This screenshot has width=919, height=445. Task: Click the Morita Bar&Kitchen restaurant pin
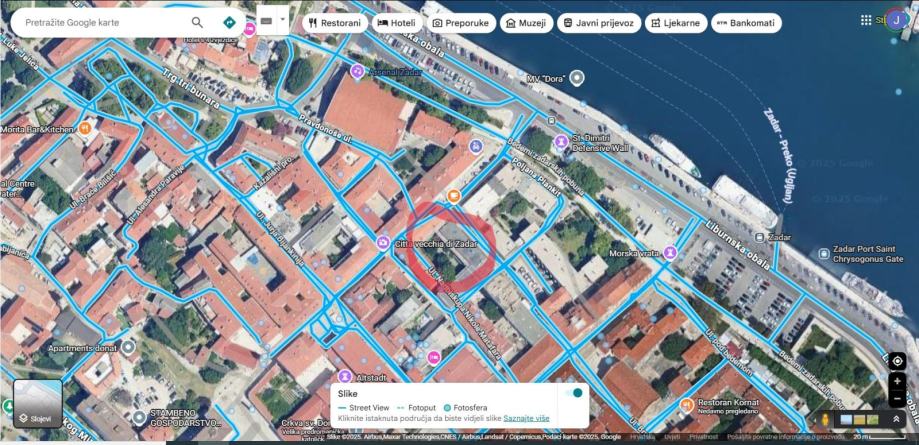point(84,128)
